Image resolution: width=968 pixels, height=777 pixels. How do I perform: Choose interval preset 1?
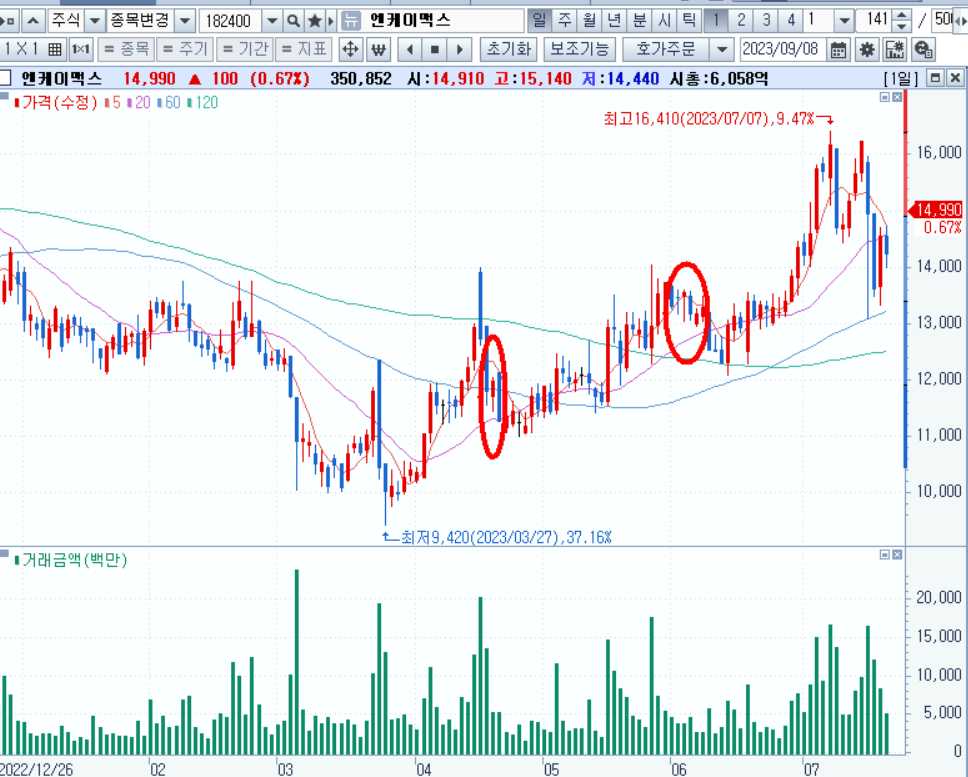click(716, 20)
